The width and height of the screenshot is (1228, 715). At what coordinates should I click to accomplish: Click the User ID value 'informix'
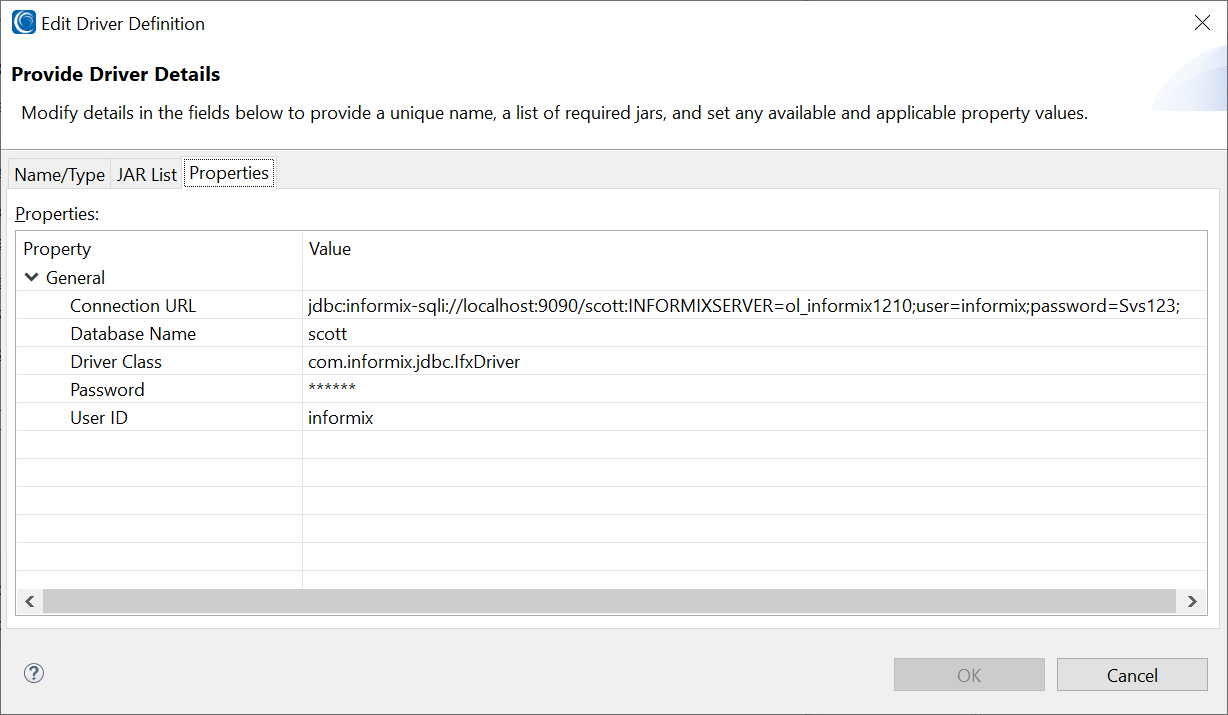click(x=340, y=418)
